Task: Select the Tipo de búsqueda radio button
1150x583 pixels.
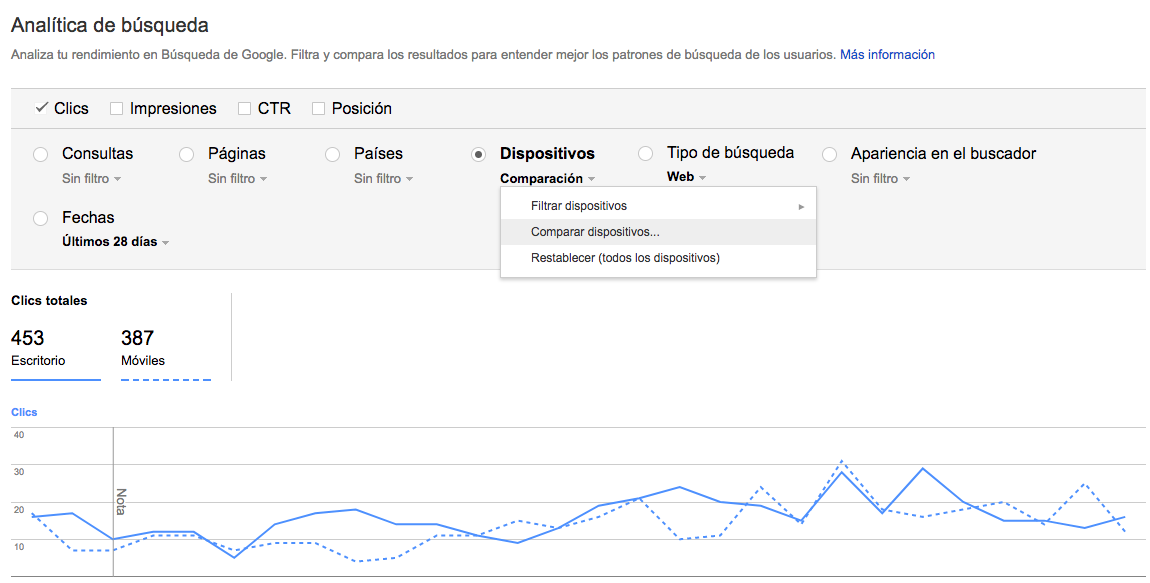Action: 645,154
